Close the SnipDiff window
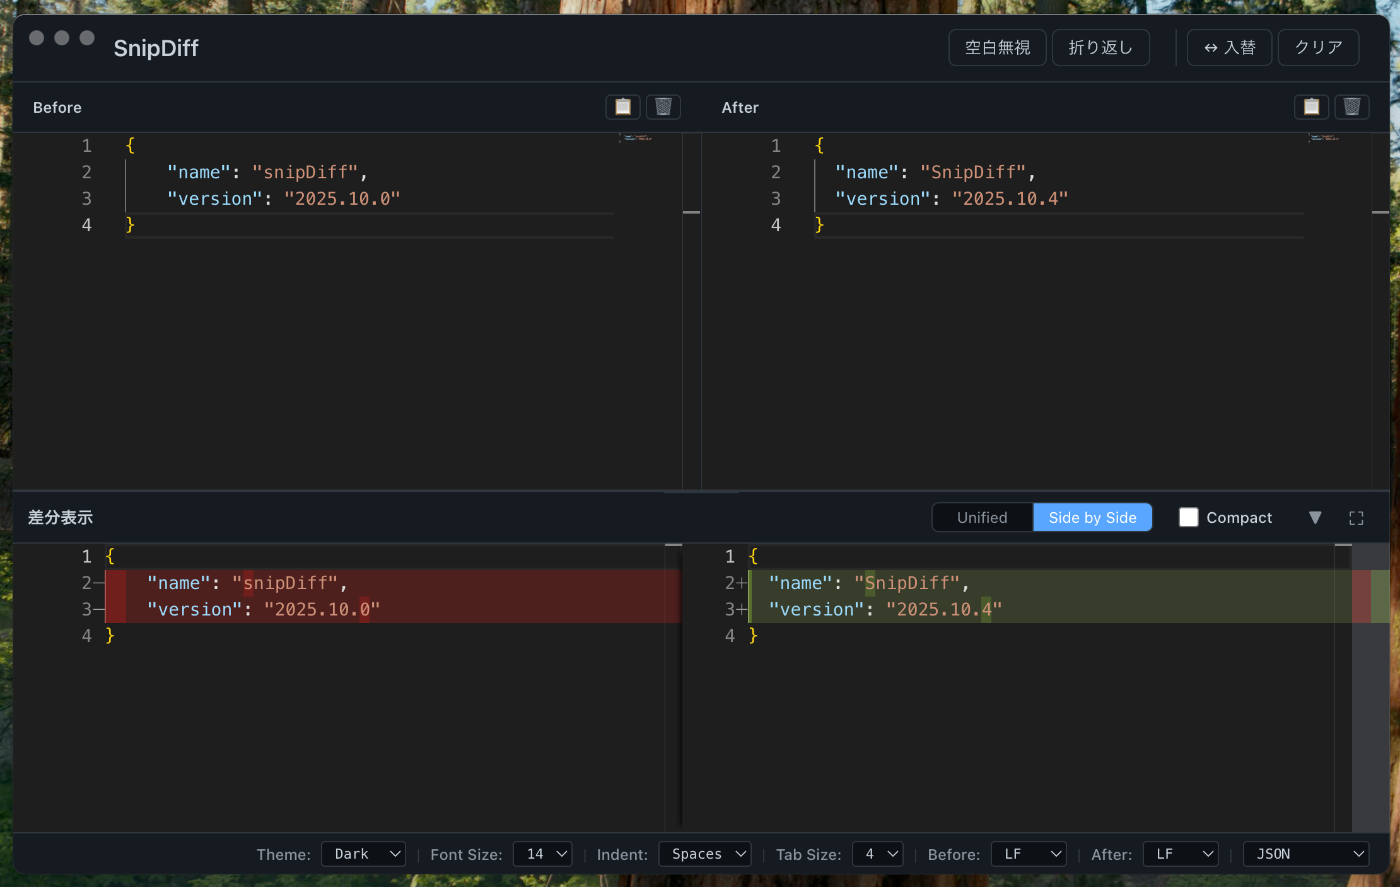The width and height of the screenshot is (1400, 887). tap(37, 38)
